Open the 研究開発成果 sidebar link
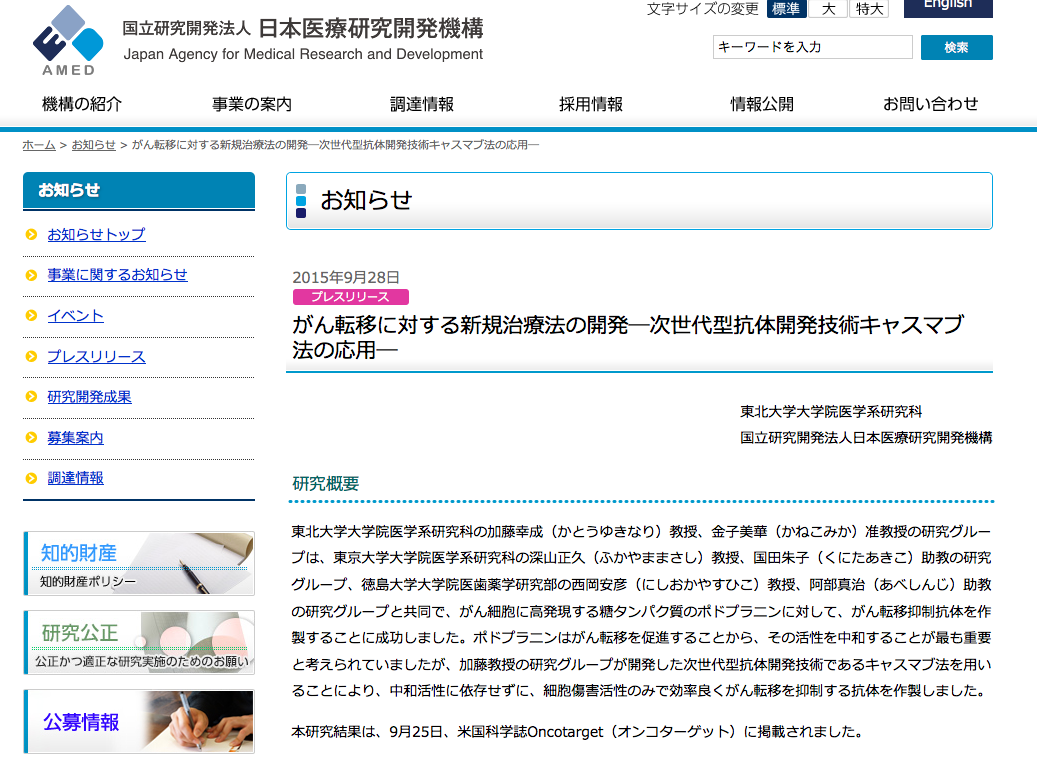1037x780 pixels. pyautogui.click(x=89, y=397)
